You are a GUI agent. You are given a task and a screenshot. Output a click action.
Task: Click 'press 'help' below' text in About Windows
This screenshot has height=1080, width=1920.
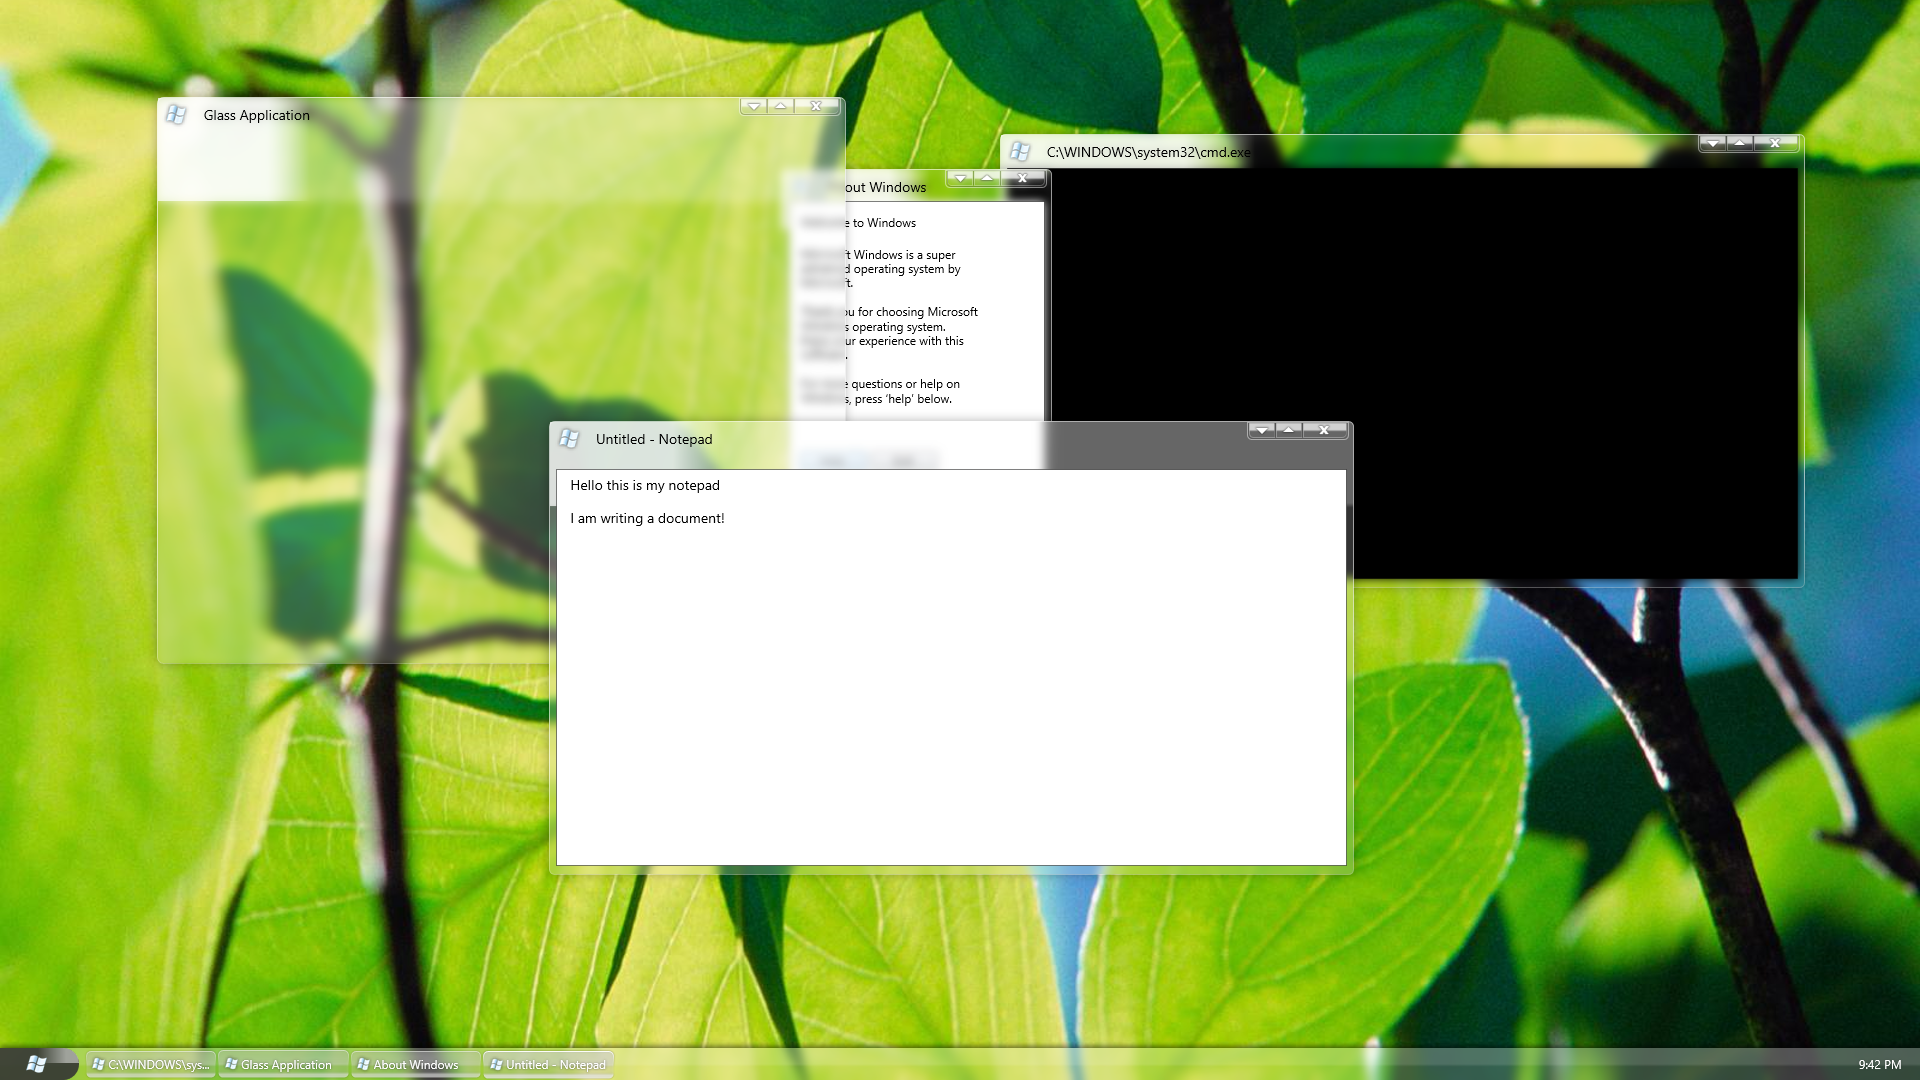903,399
